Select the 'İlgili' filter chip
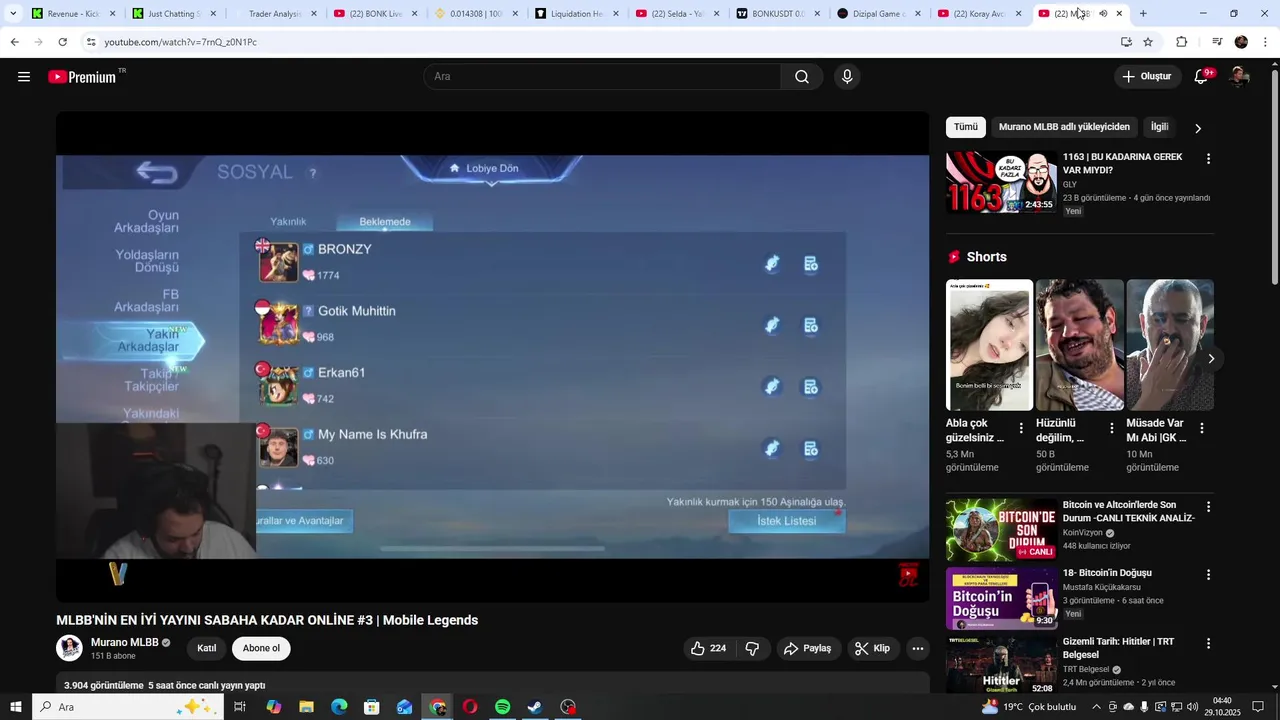 [x=1159, y=127]
